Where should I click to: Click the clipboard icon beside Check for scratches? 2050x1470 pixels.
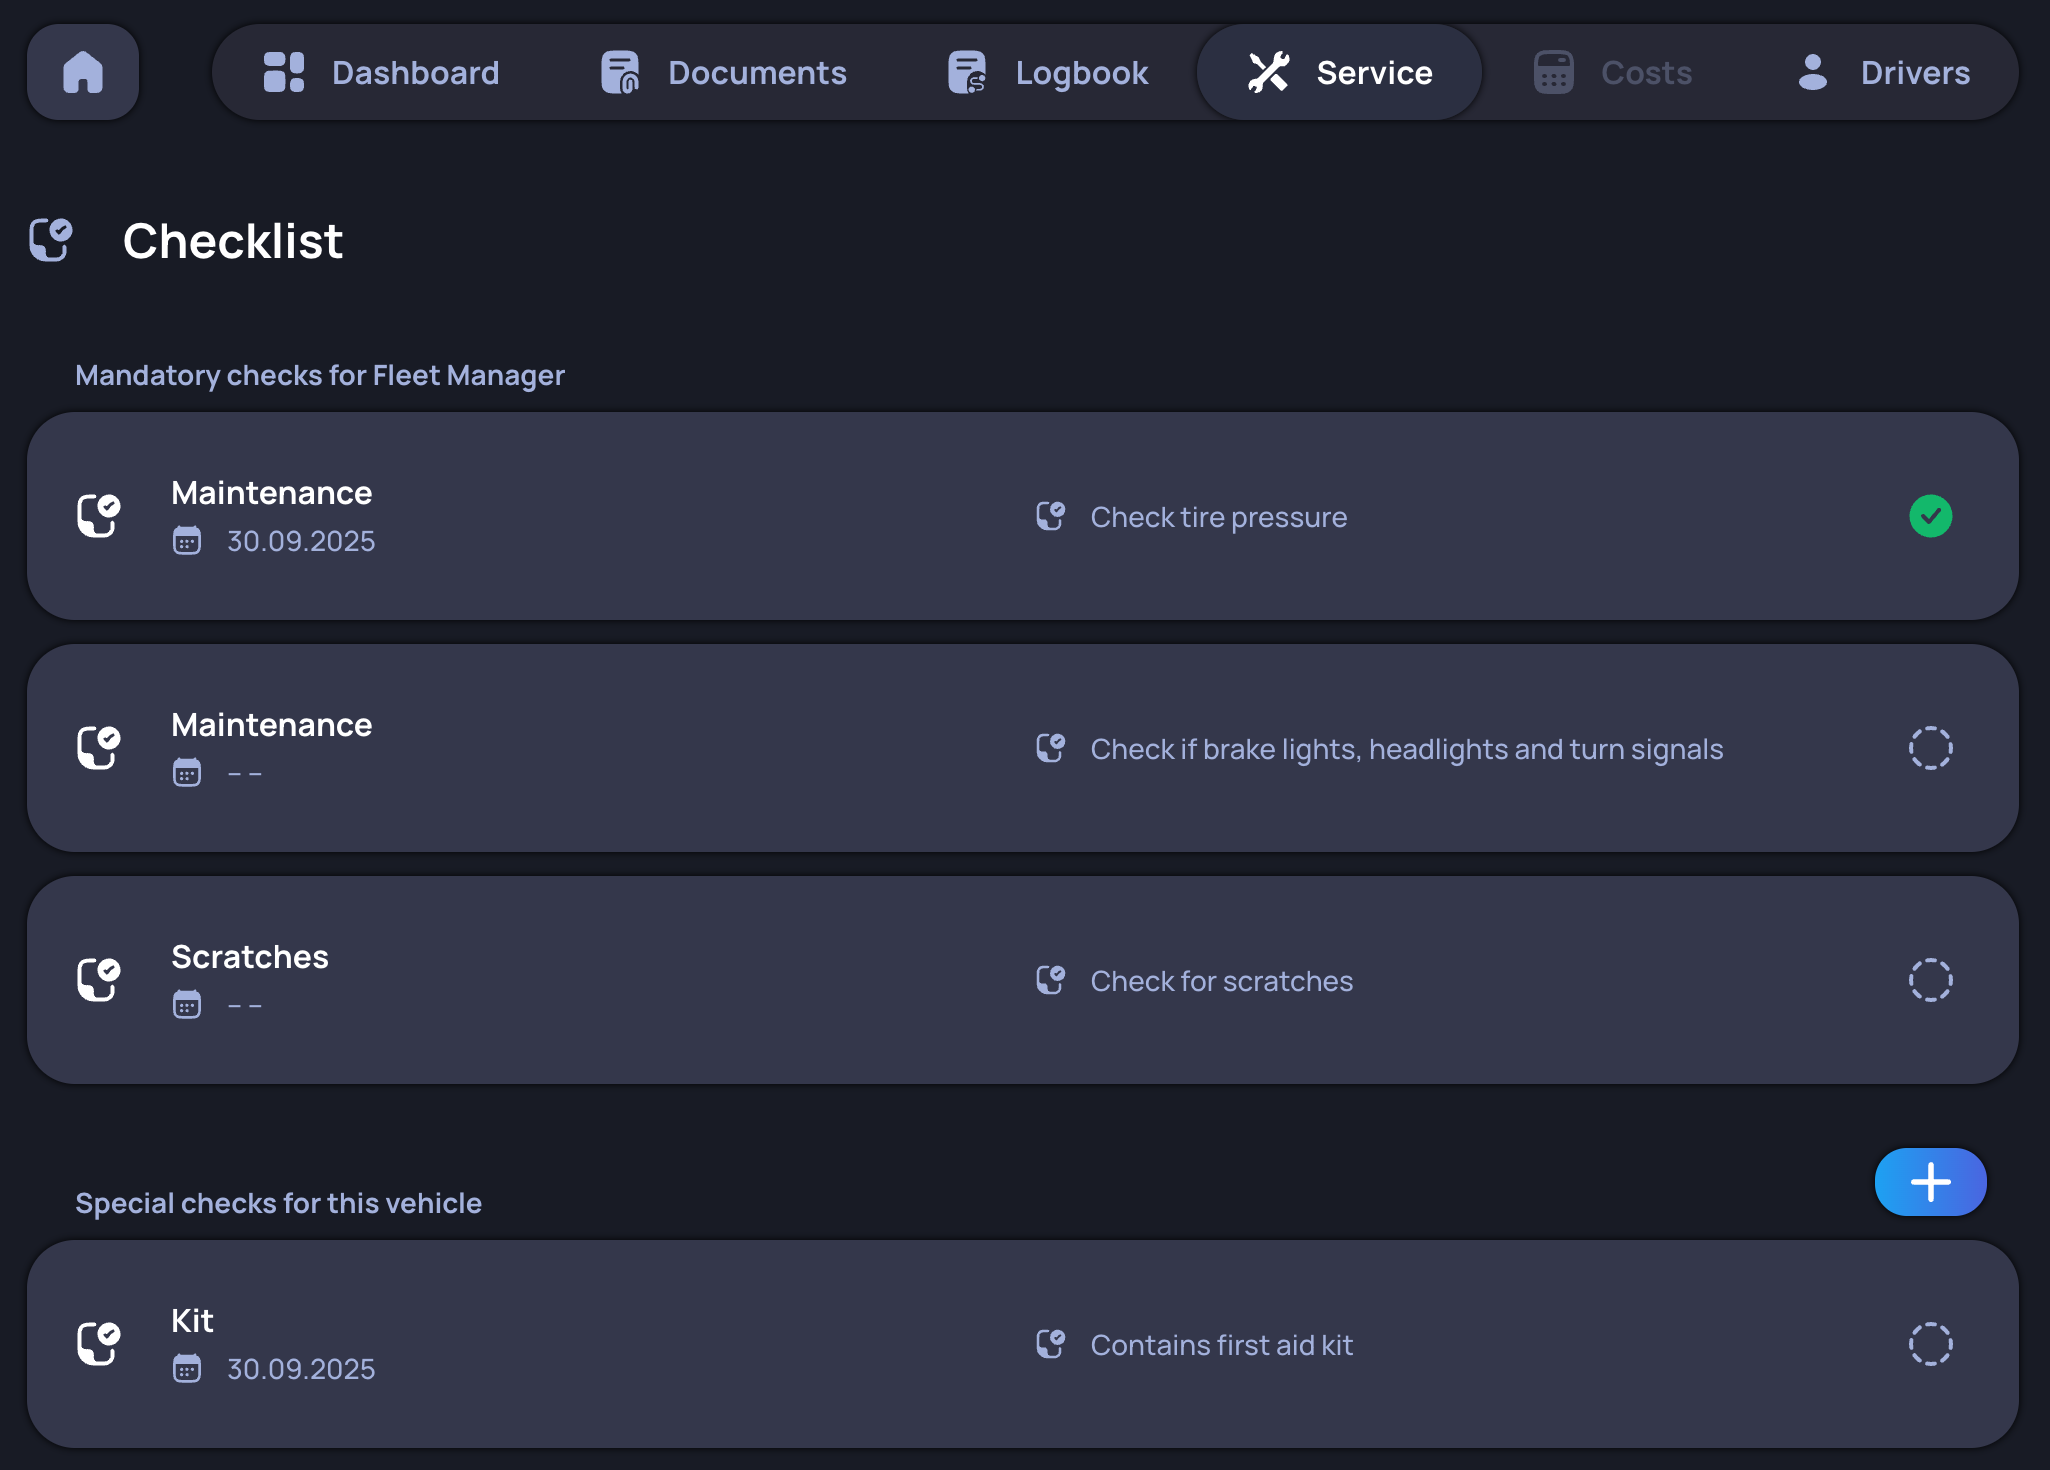[x=1050, y=980]
